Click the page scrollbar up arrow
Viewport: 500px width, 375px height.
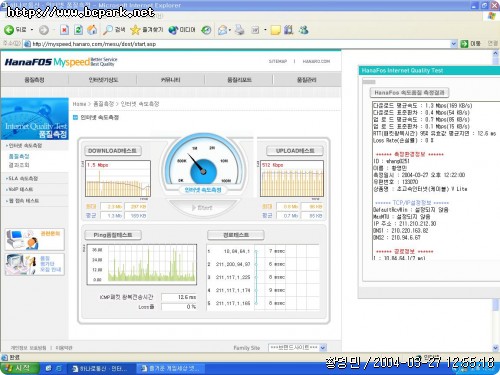pyautogui.click(x=496, y=53)
